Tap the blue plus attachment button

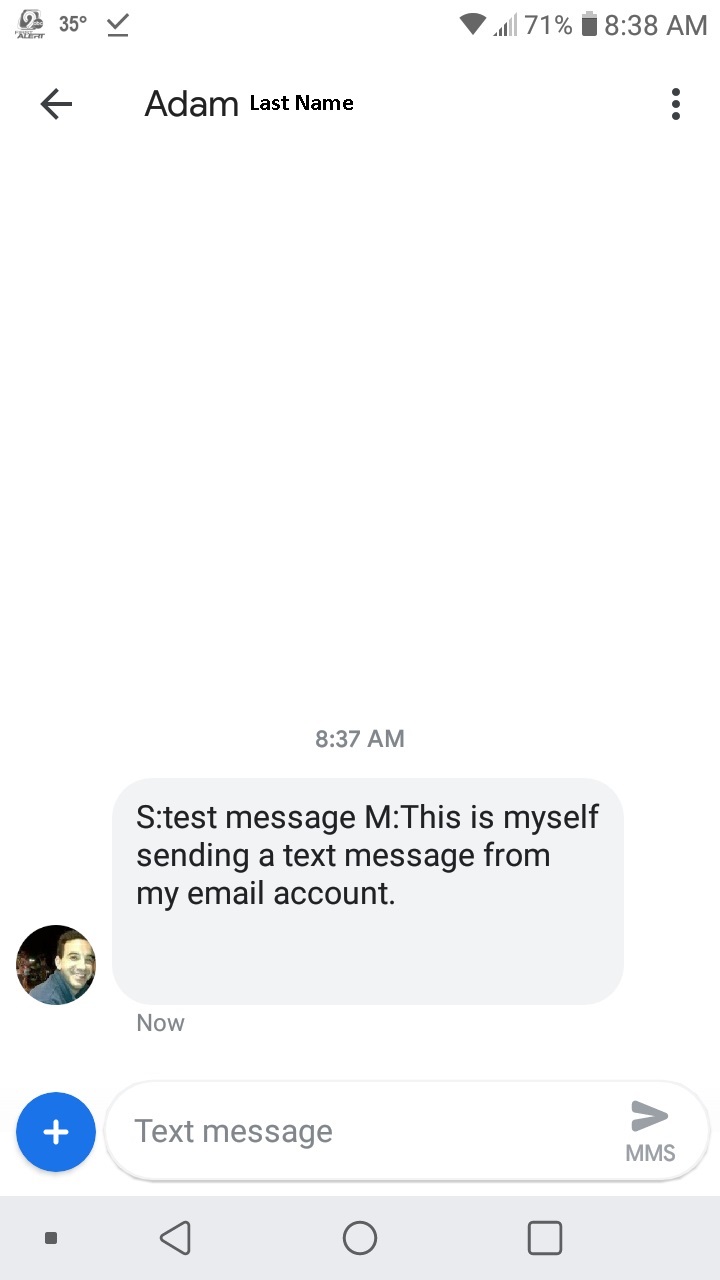tap(56, 1132)
